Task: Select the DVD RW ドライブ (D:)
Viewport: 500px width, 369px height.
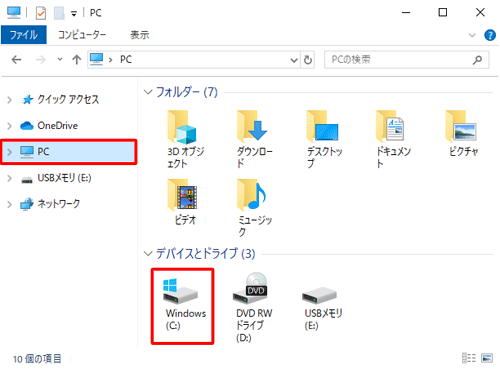Action: pos(253,307)
